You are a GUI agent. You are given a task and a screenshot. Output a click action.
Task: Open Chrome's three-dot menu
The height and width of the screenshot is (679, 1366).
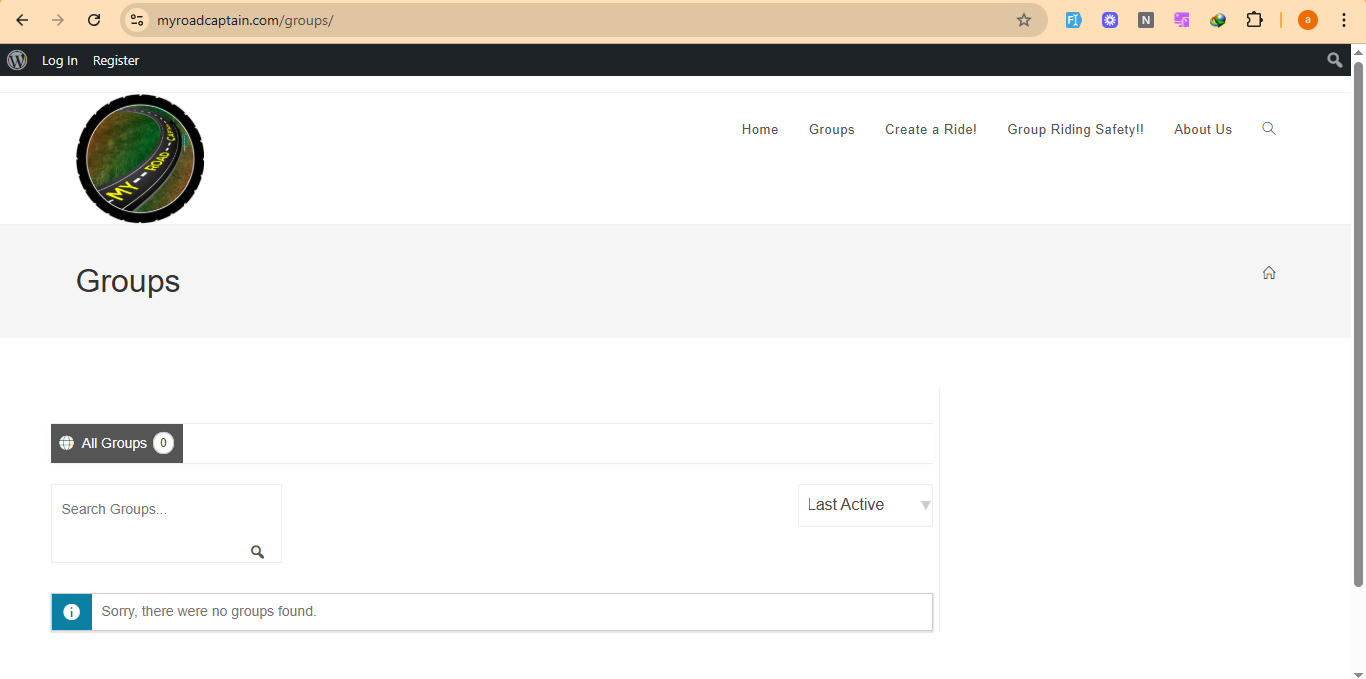[1343, 20]
